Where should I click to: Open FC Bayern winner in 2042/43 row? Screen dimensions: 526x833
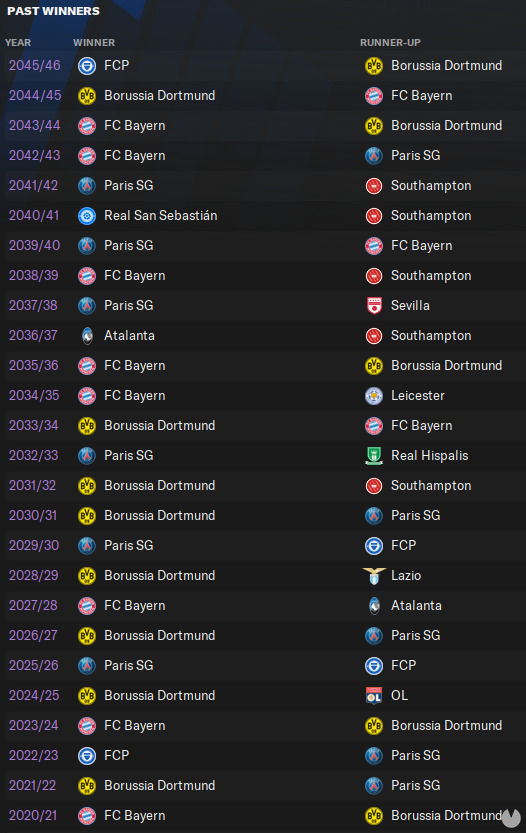134,155
